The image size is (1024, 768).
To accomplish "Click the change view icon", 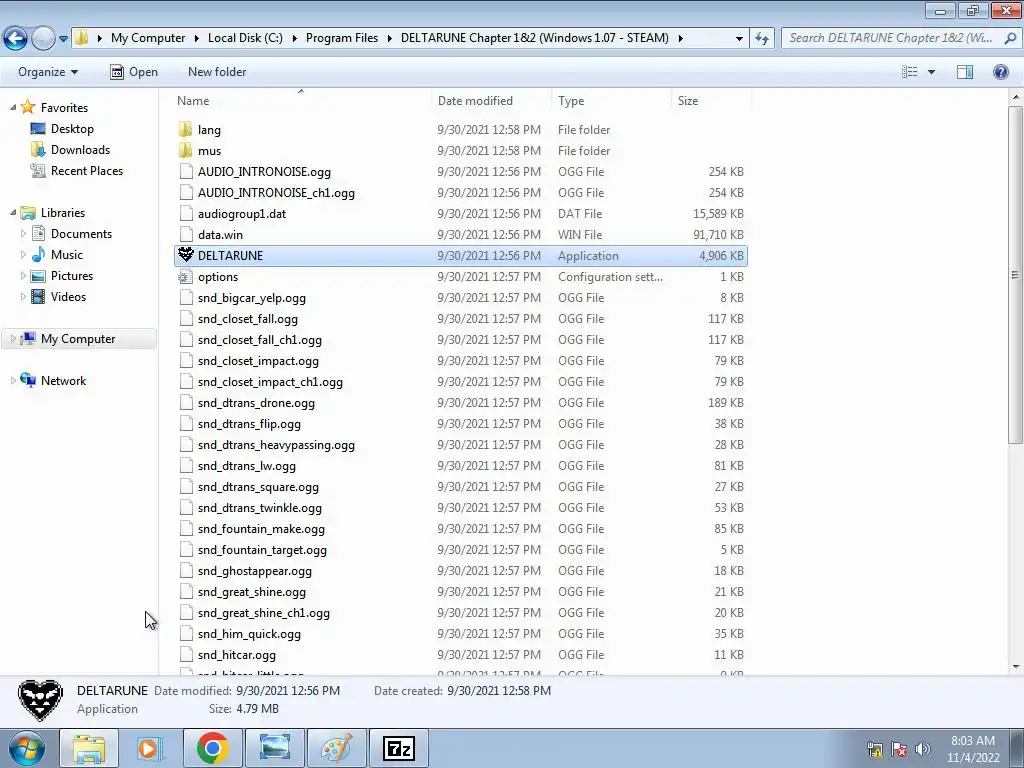I will point(909,72).
